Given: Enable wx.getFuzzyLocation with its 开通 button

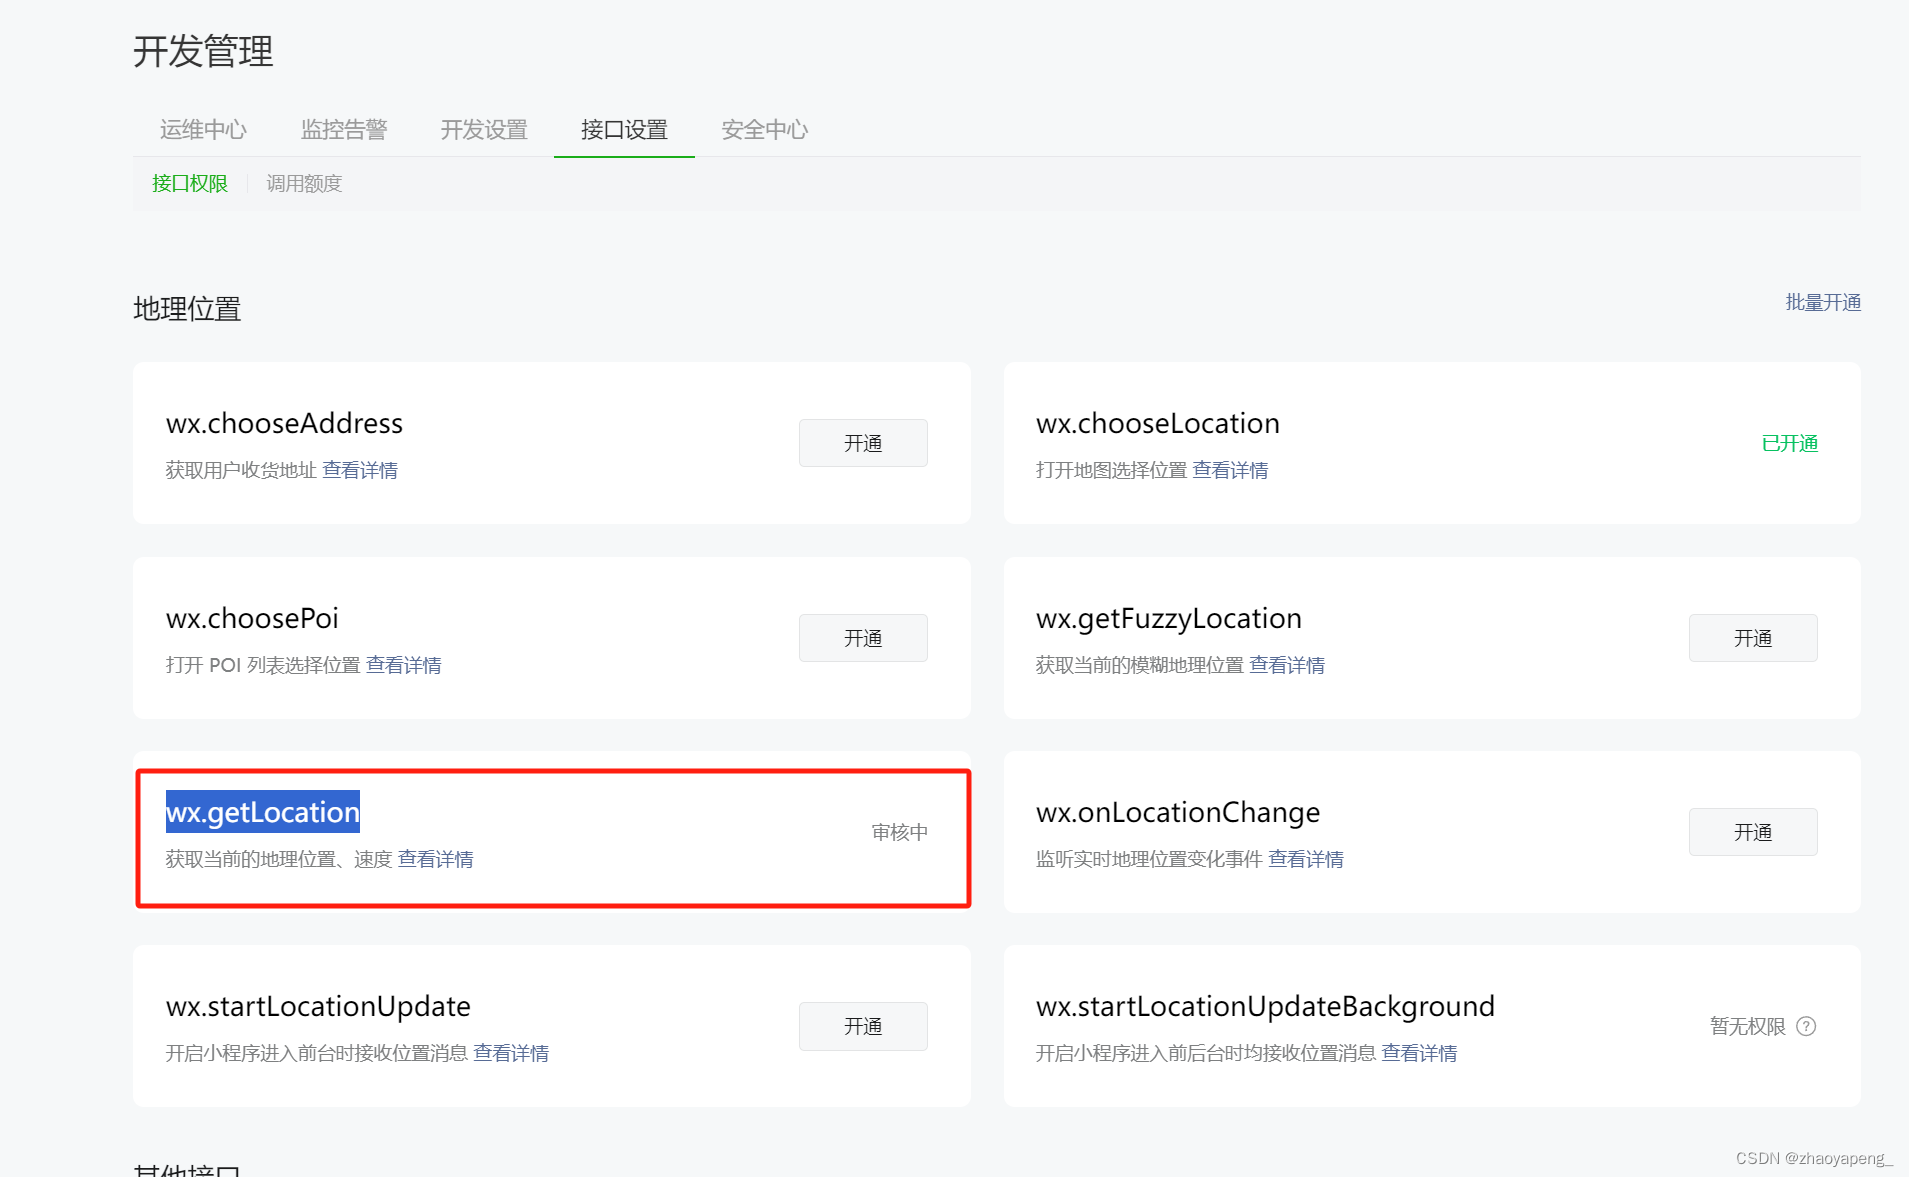Looking at the screenshot, I should coord(1753,638).
